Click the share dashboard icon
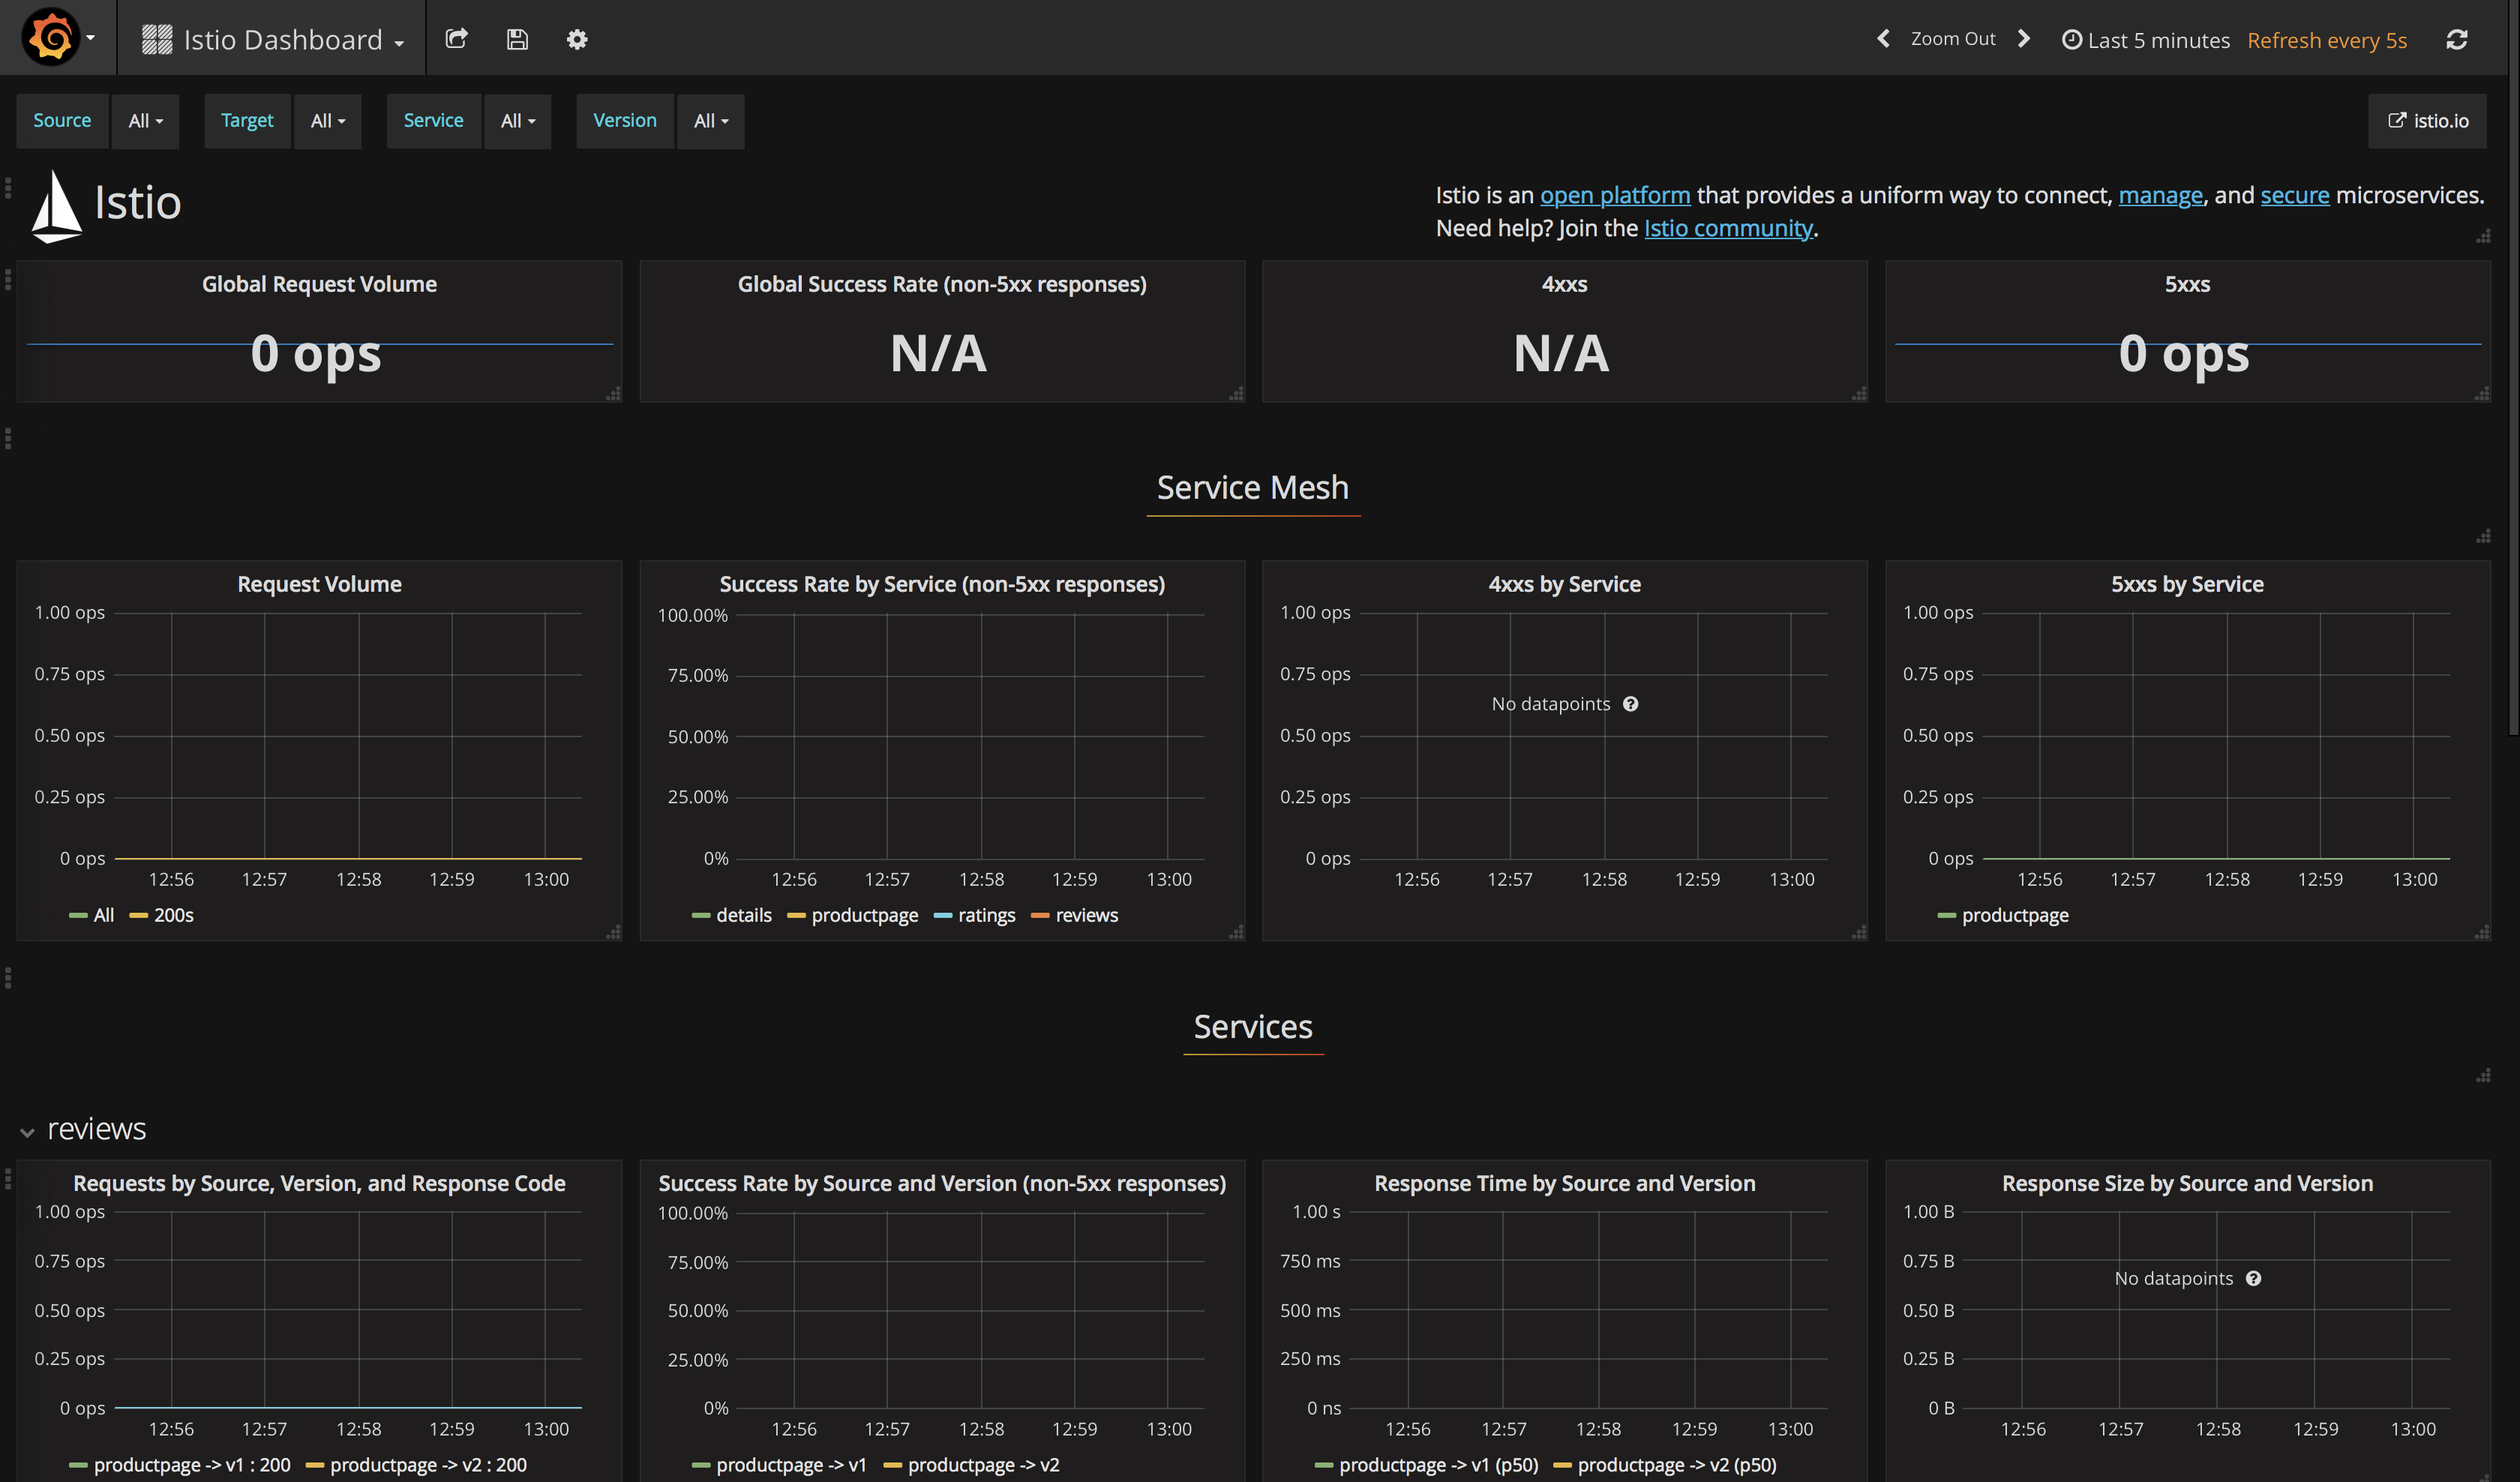The width and height of the screenshot is (2520, 1482). pos(457,39)
